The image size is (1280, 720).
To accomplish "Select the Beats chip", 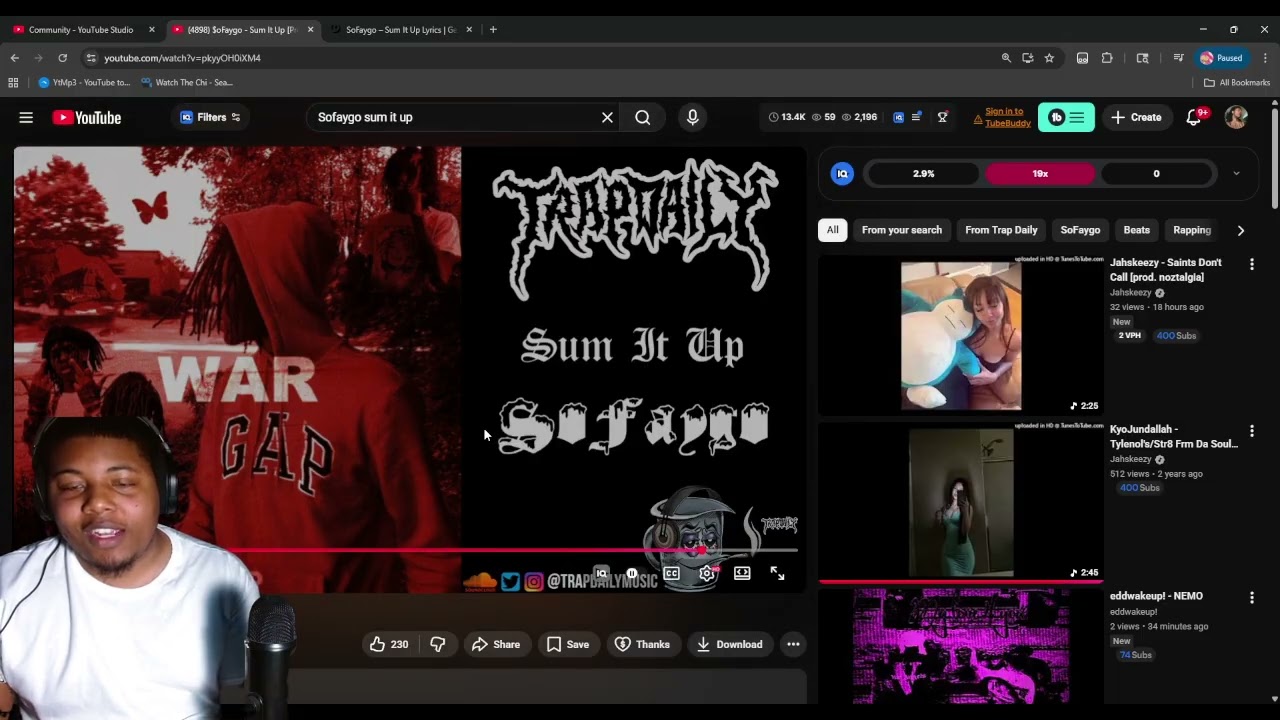I will (x=1137, y=230).
